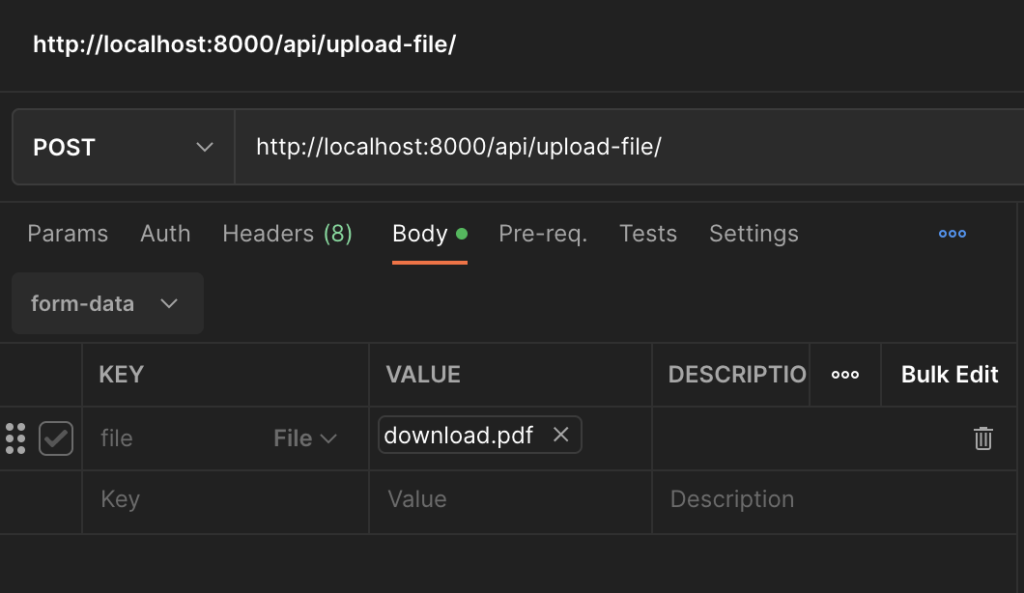Click the empty Key field in new row
The height and width of the screenshot is (593, 1024).
[225, 500]
